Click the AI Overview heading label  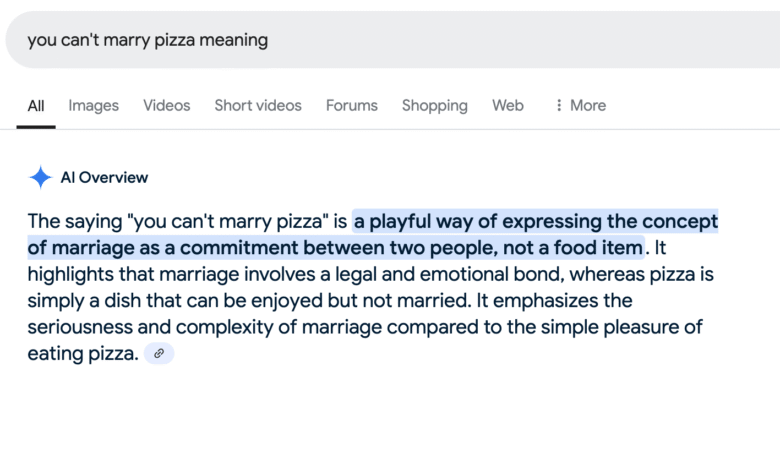[104, 178]
